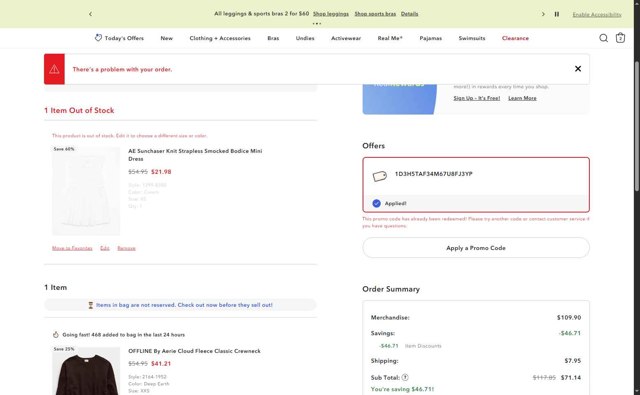Click the $71.14 sub total amount
This screenshot has width=640, height=395.
coord(571,377)
